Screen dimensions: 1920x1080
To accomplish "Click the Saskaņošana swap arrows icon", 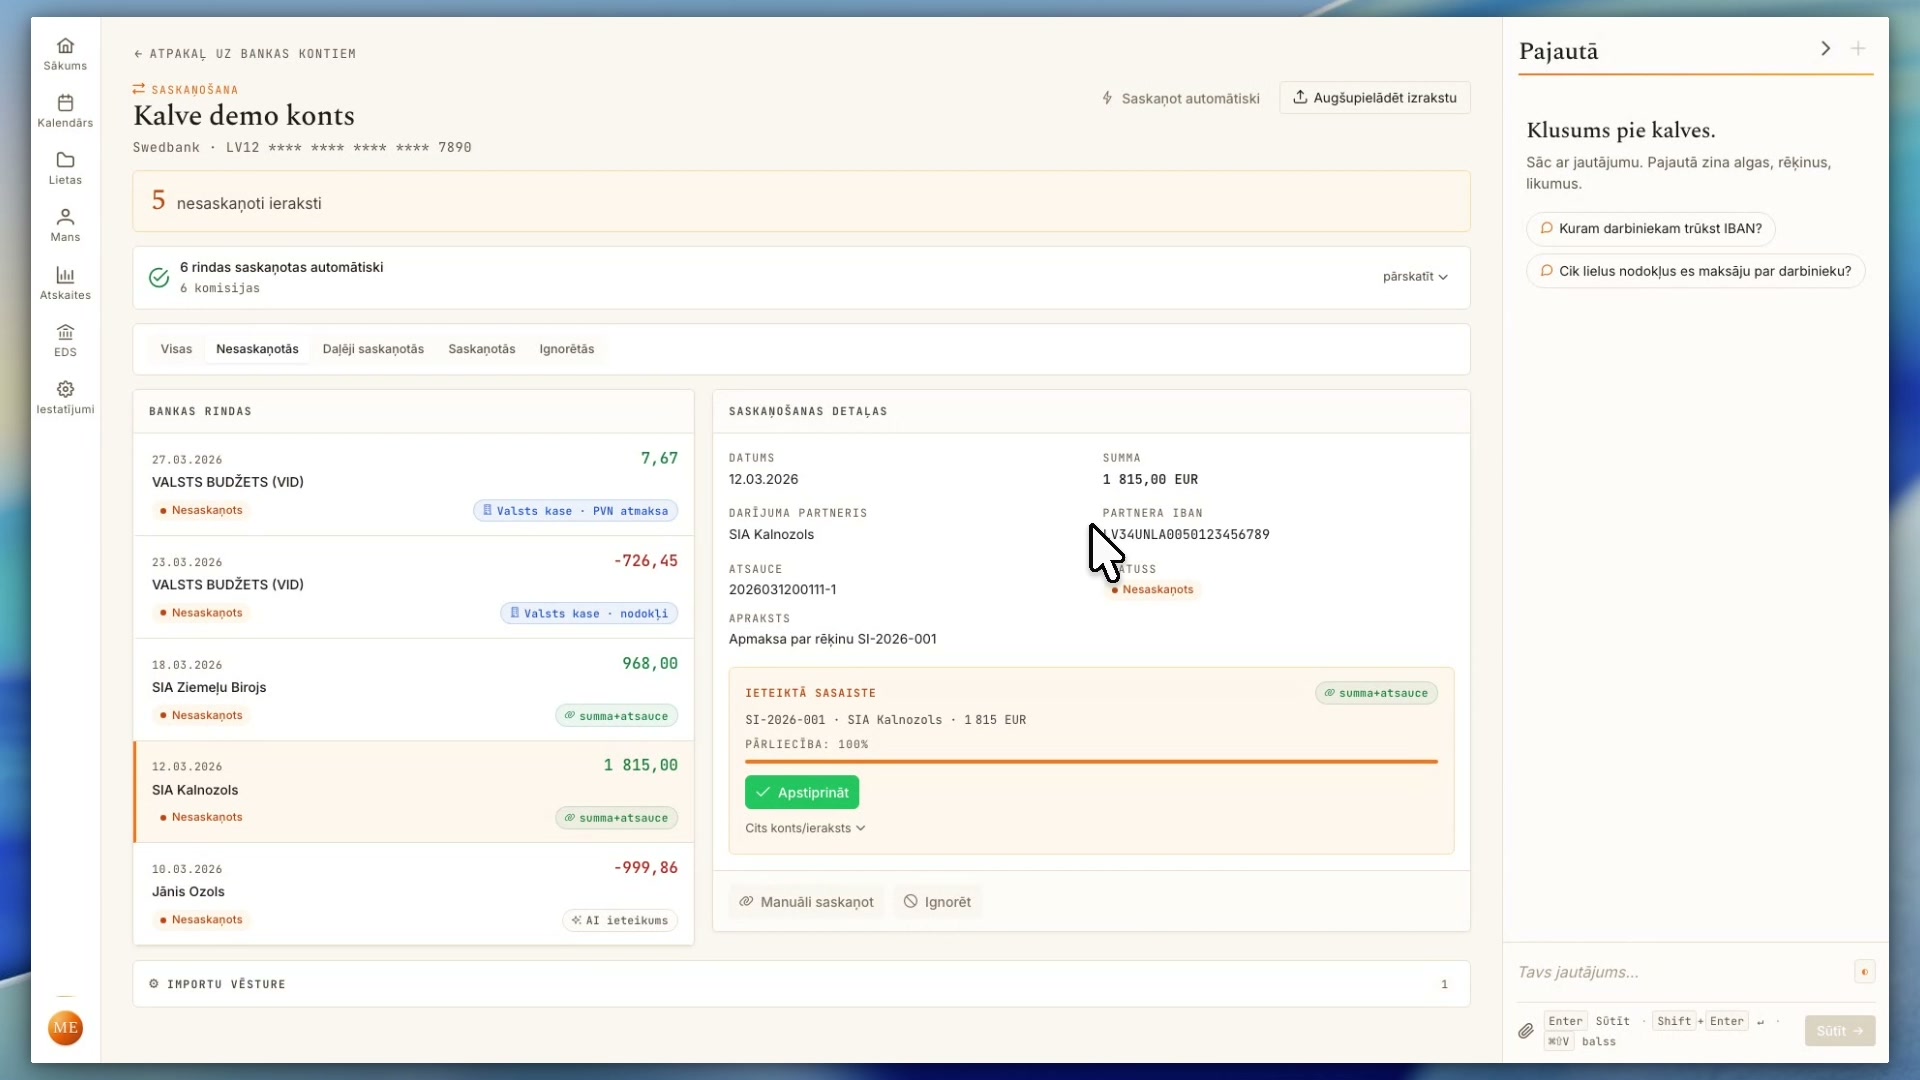I will [x=139, y=89].
